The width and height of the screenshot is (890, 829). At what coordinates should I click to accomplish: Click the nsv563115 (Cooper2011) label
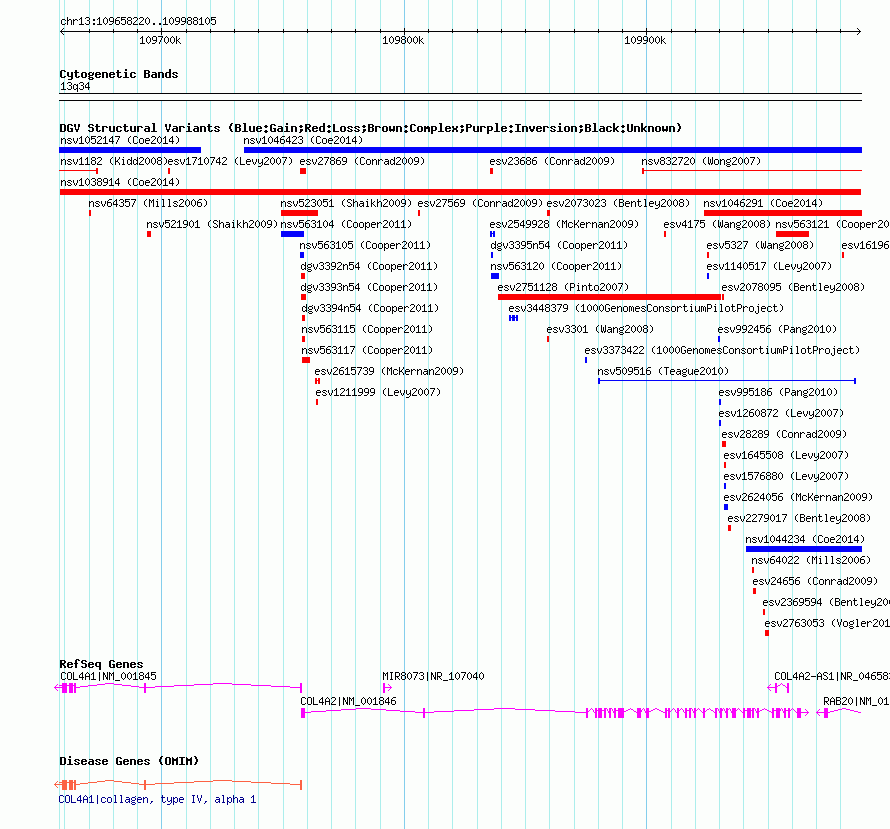(367, 329)
